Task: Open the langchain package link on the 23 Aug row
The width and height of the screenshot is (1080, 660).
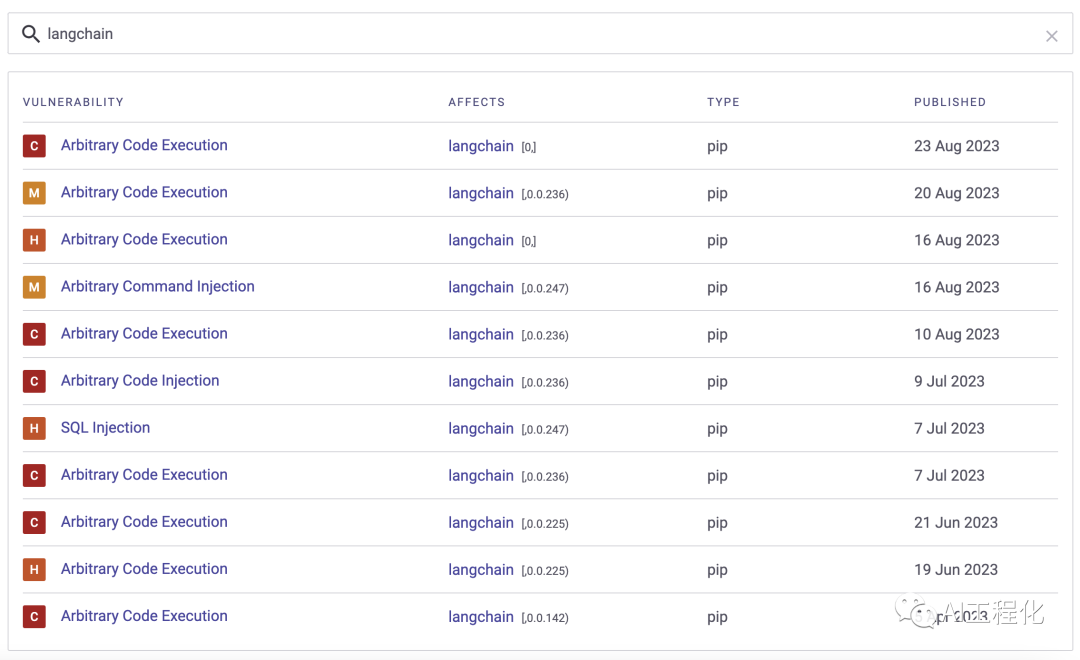Action: 481,146
